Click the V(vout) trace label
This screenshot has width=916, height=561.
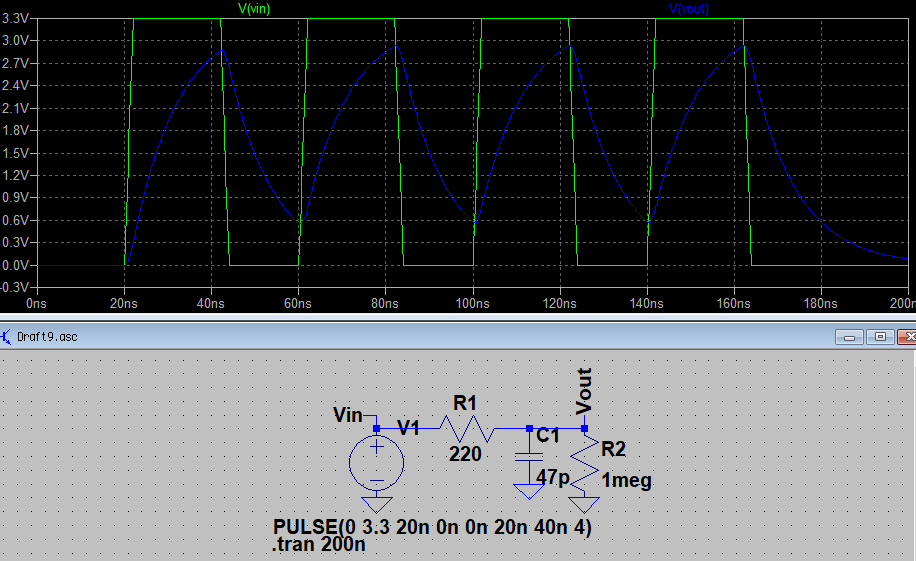689,8
